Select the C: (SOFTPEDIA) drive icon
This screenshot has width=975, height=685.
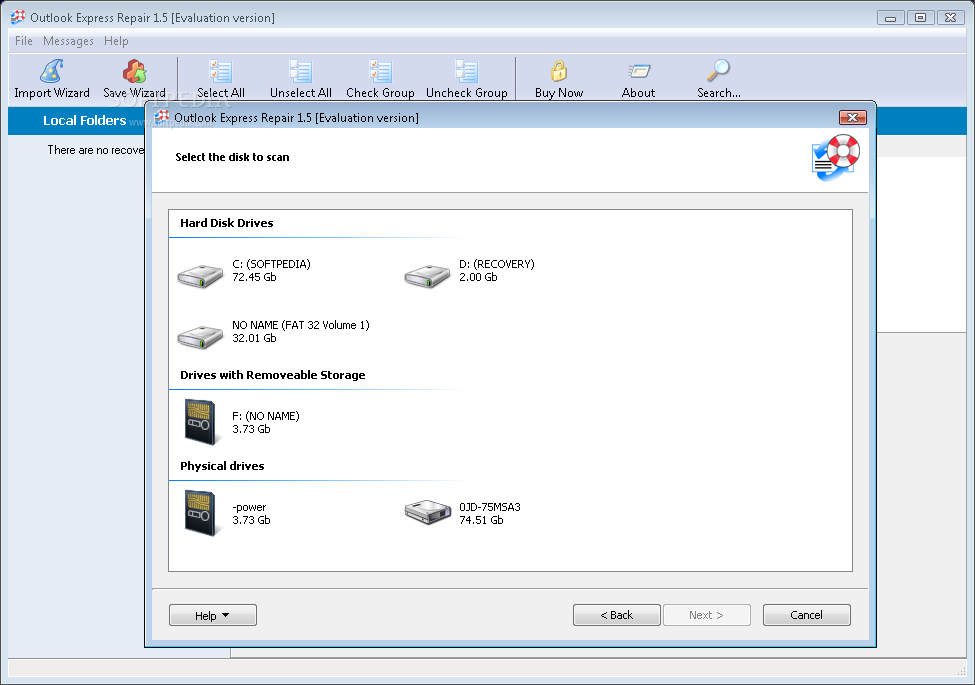(x=200, y=276)
